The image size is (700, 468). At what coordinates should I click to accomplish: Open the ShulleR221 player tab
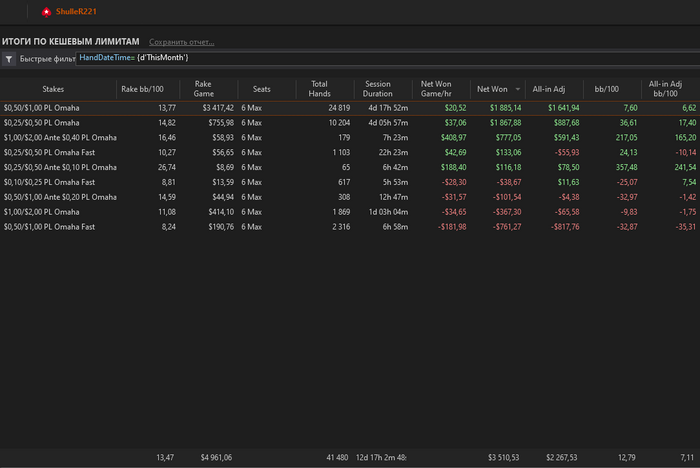tap(75, 12)
